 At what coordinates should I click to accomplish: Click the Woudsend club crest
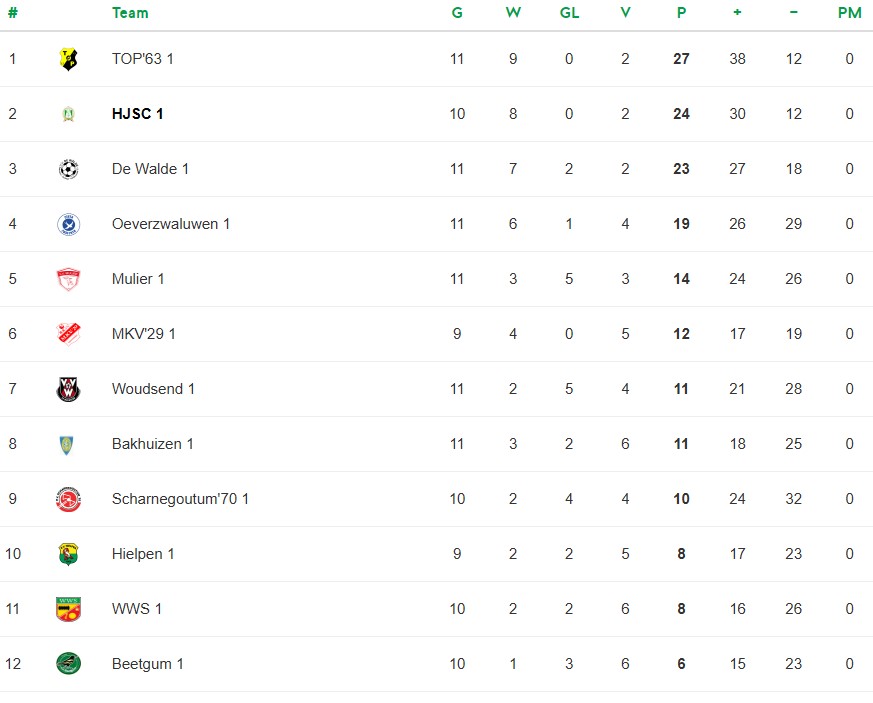[68, 389]
